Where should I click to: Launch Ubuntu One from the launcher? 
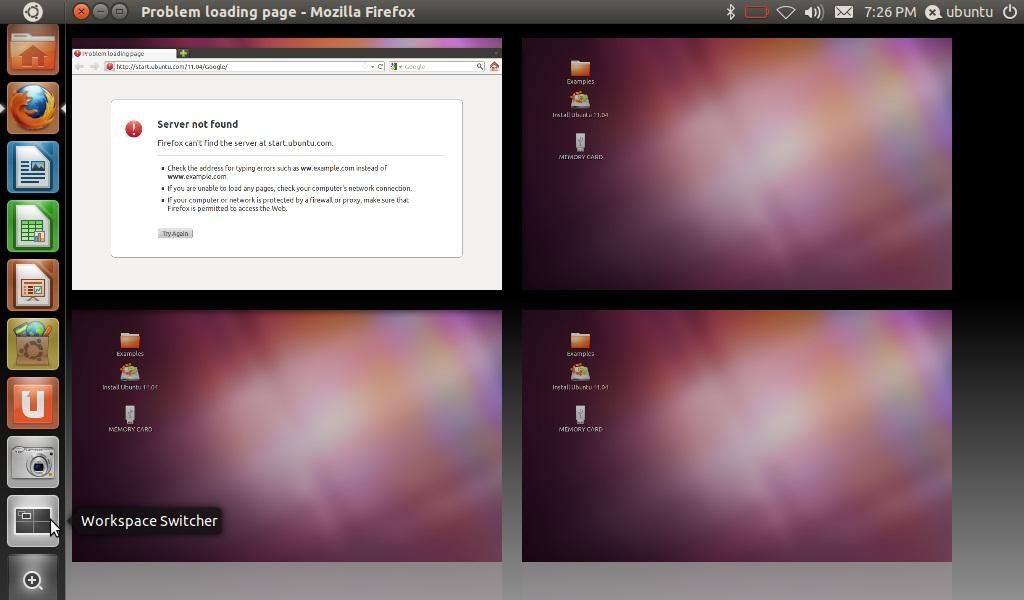[x=33, y=403]
